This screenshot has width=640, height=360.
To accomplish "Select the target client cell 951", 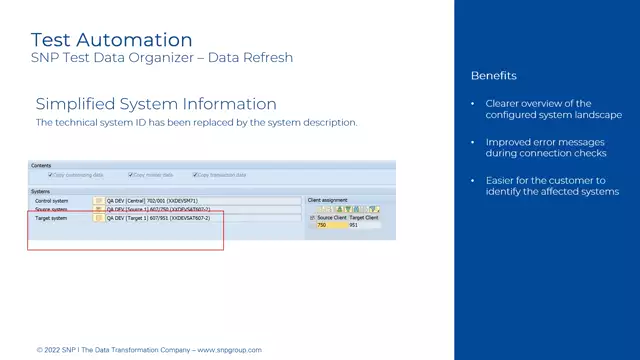I will (364, 225).
